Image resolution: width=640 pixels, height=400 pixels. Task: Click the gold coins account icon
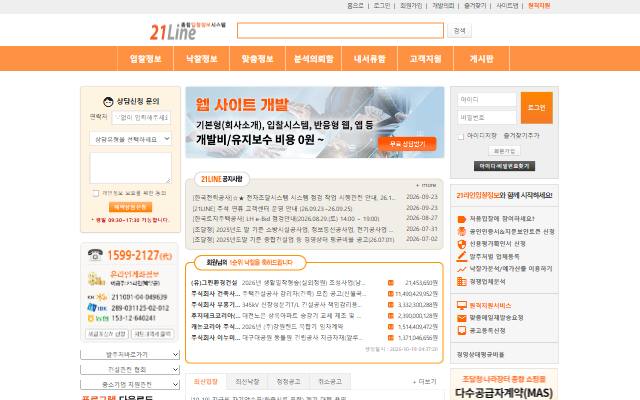96,279
